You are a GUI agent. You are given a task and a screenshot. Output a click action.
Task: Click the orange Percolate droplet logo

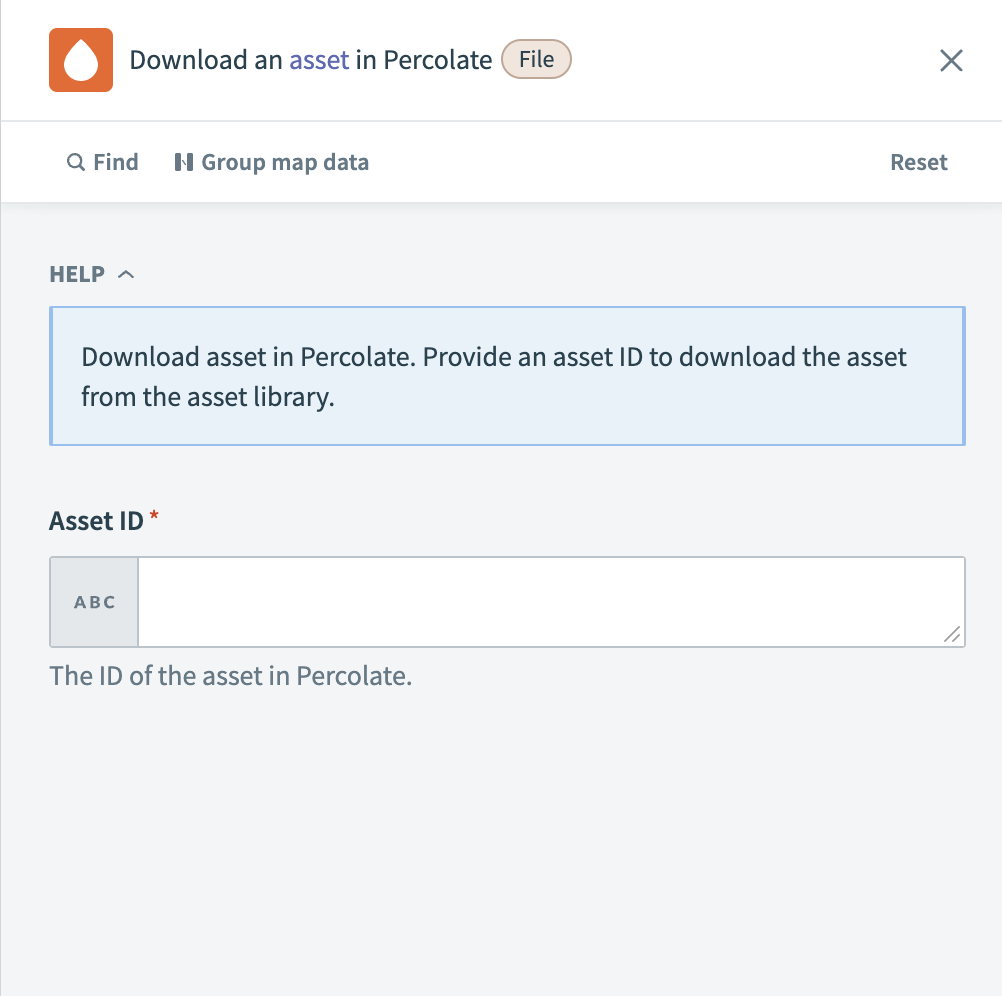tap(81, 60)
